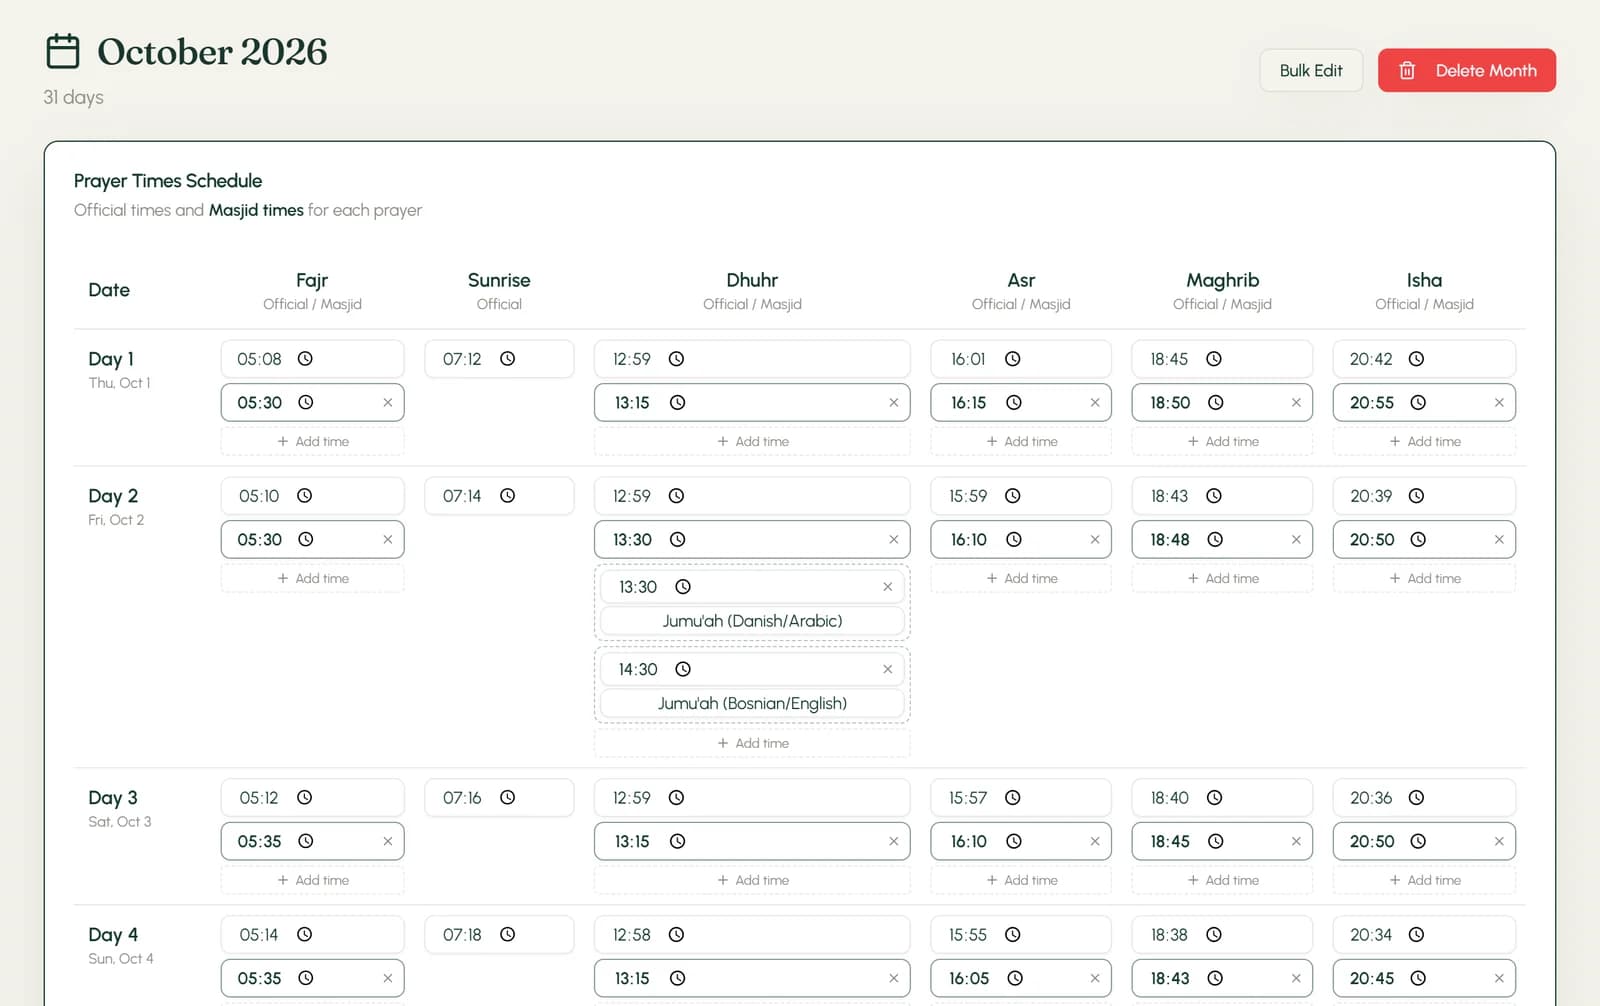Image resolution: width=1600 pixels, height=1006 pixels.
Task: Open clock picker for Day 2 Maghrib masjid 18:48
Action: pyautogui.click(x=1214, y=540)
